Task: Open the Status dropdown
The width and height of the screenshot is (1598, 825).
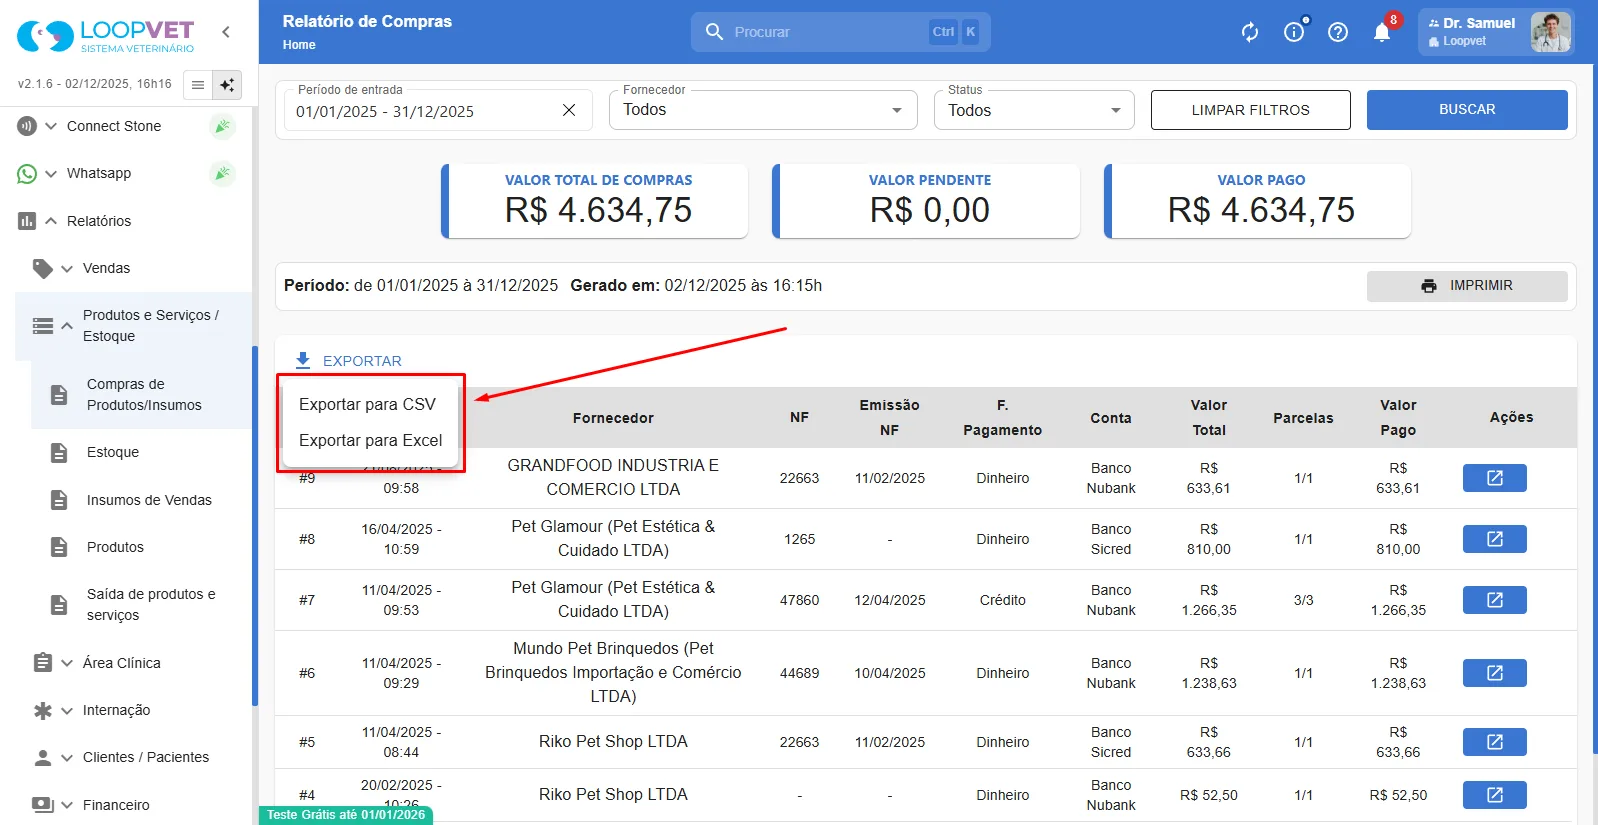Action: point(1034,110)
